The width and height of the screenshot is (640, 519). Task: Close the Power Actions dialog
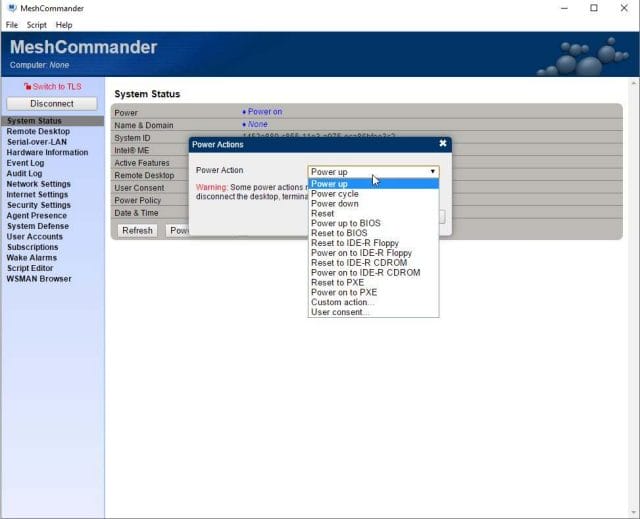point(443,144)
